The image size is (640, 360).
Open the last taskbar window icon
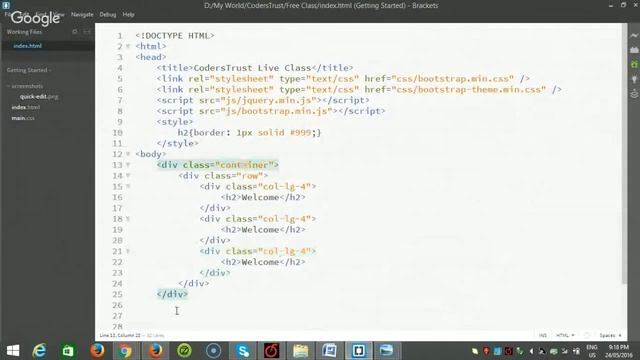coord(386,351)
